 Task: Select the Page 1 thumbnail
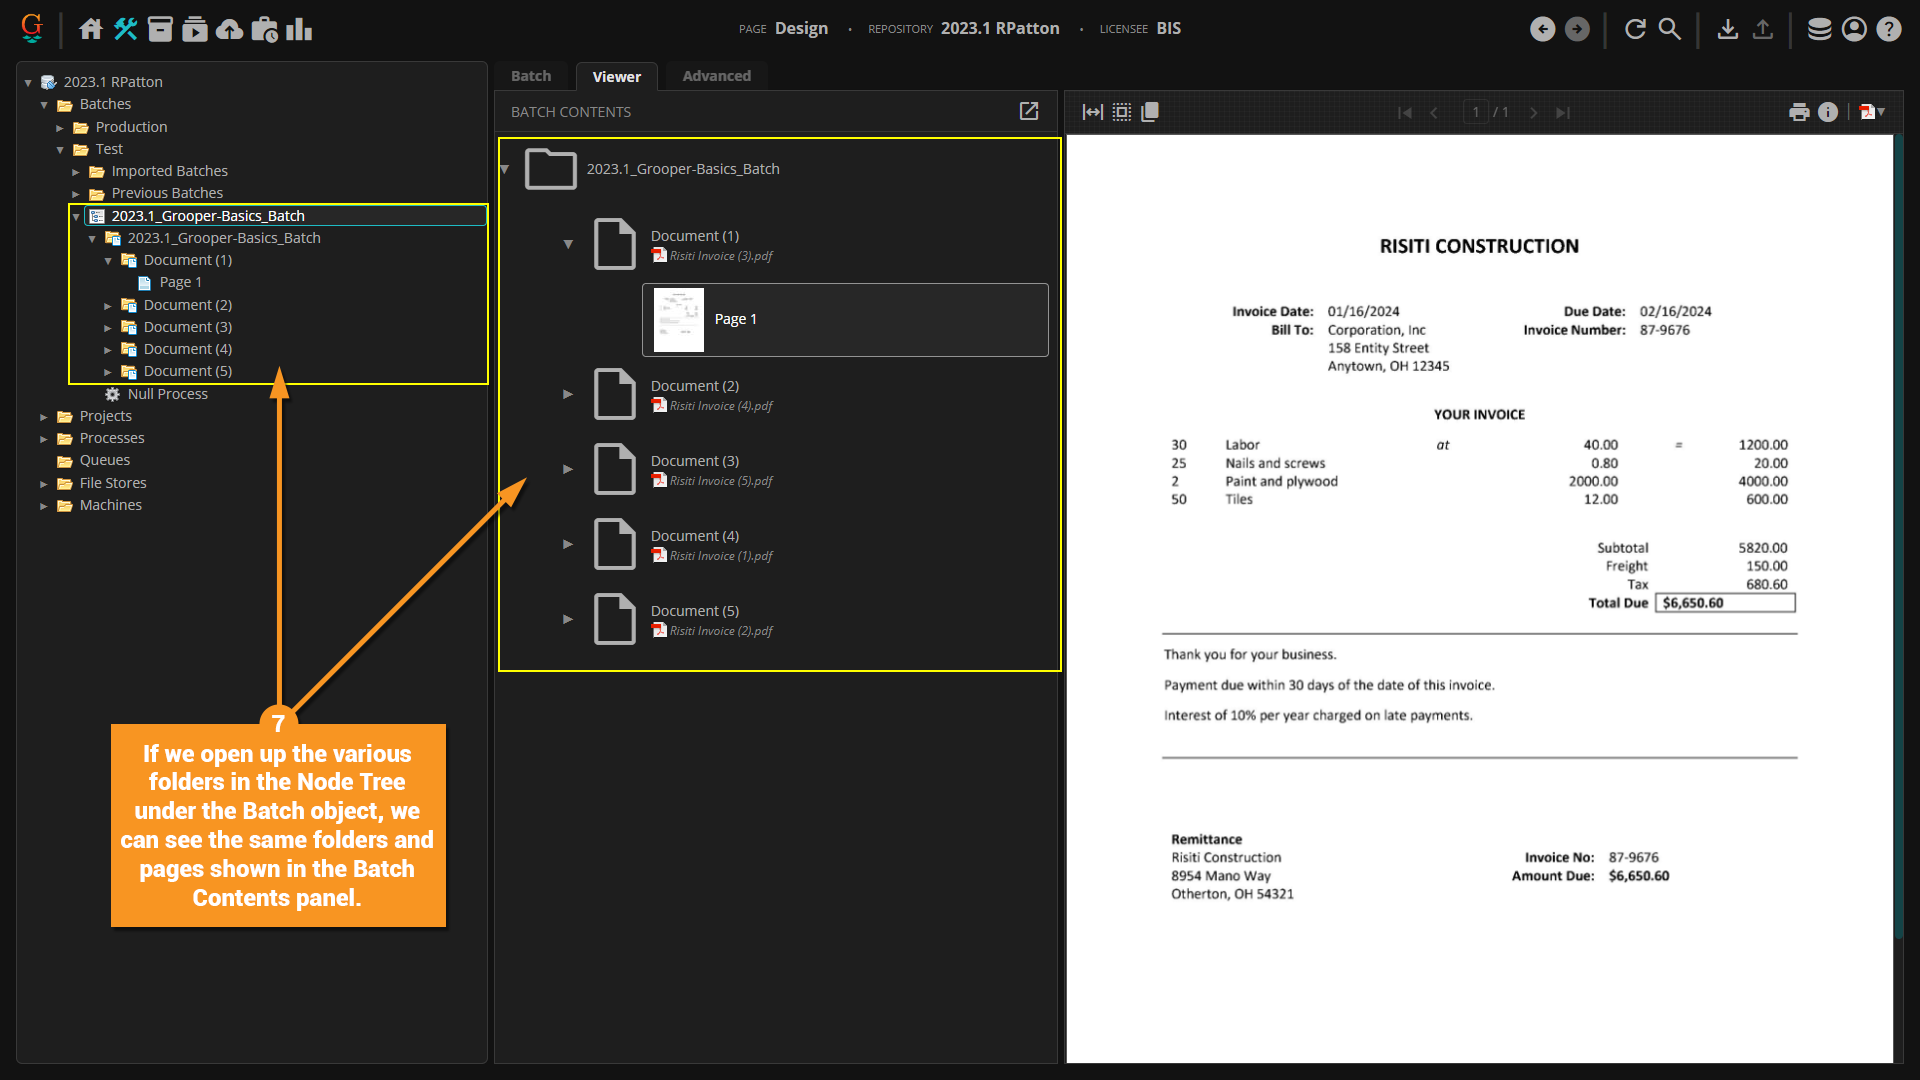[679, 320]
